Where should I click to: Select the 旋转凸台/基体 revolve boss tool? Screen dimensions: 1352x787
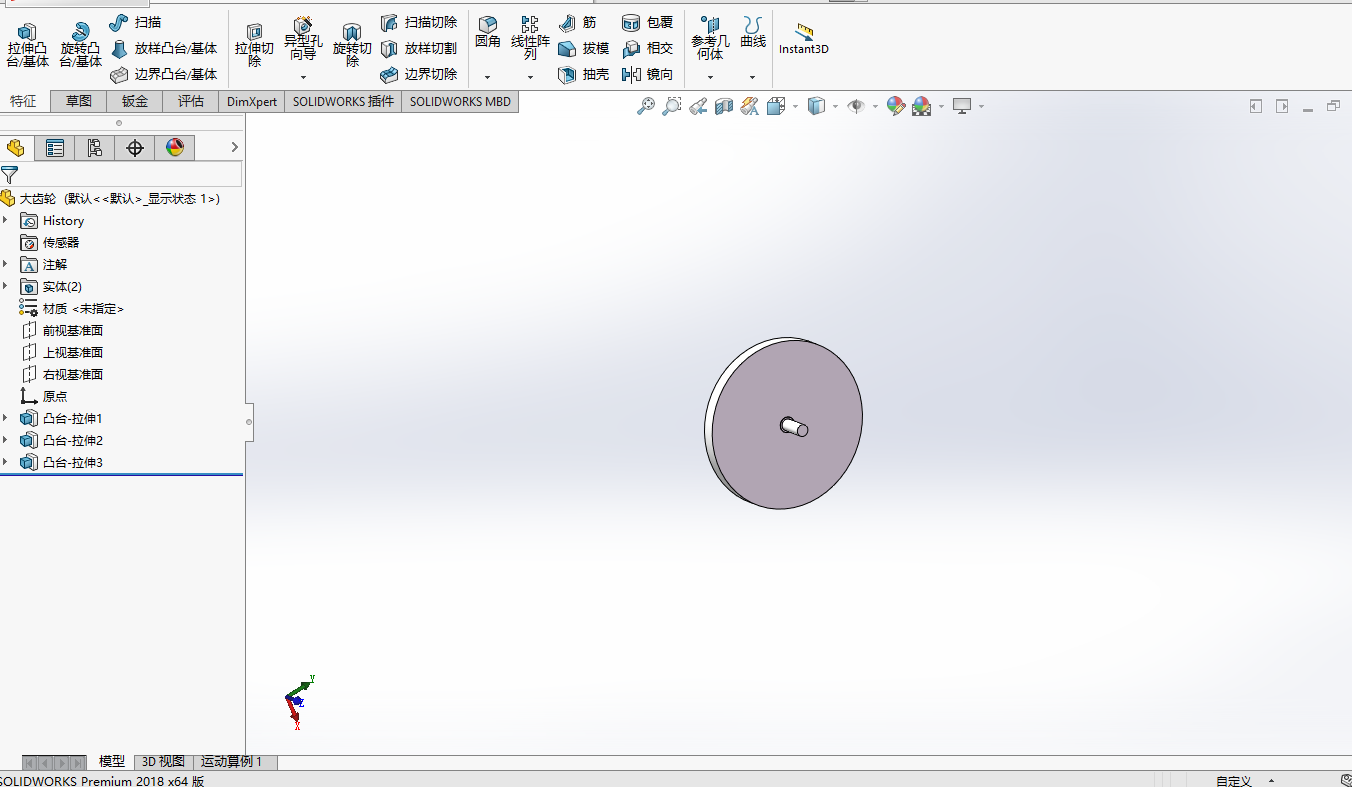(80, 45)
